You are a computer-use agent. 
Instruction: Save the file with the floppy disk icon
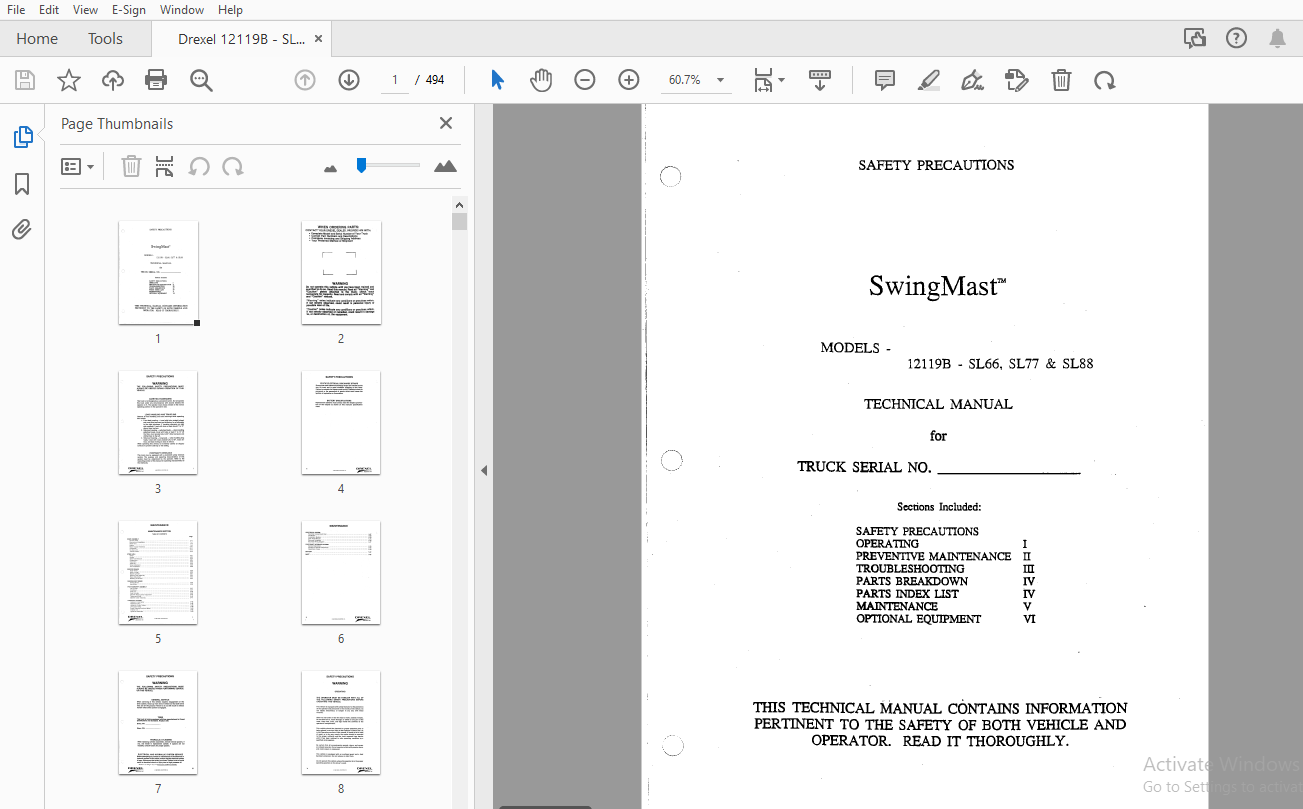coord(25,80)
